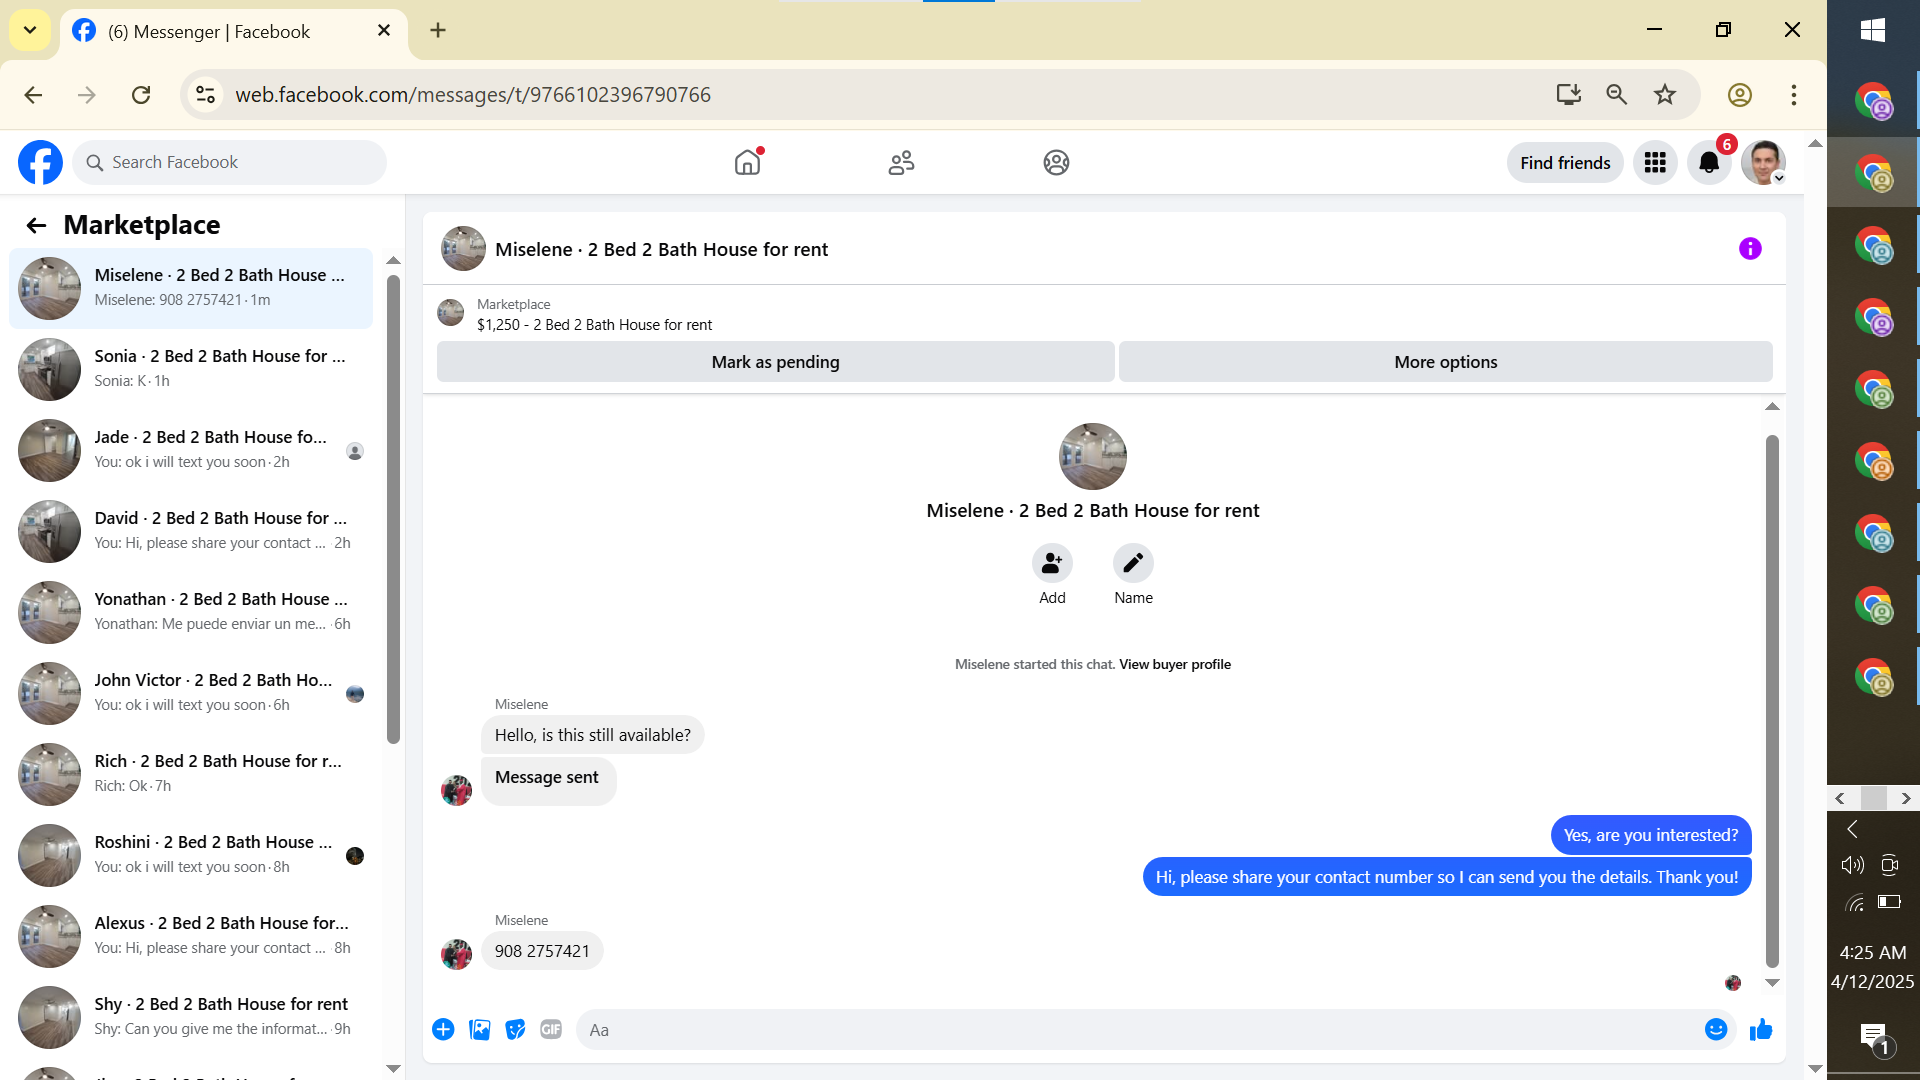This screenshot has height=1080, width=1920.
Task: Click the Add people icon
Action: pyautogui.click(x=1052, y=564)
